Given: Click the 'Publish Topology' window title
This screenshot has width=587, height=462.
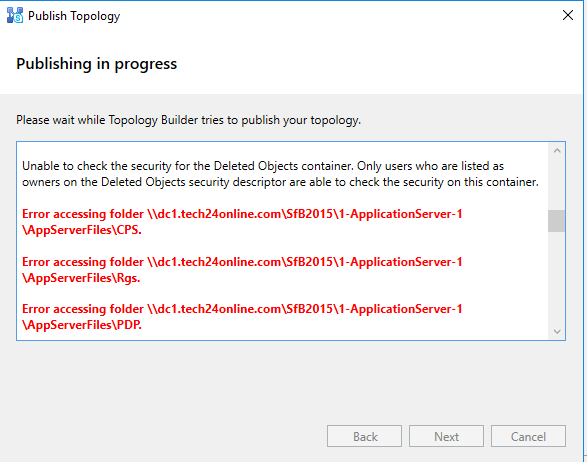Looking at the screenshot, I should 74,16.
